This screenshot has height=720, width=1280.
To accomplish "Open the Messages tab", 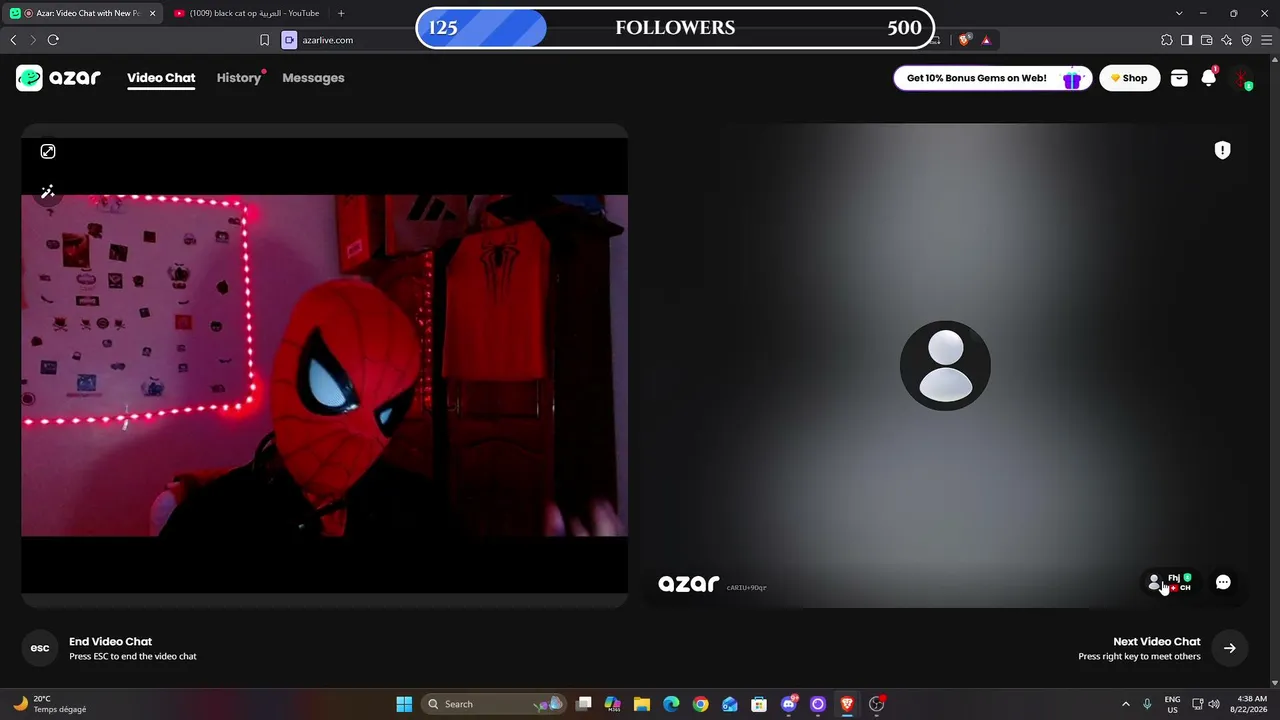I will pos(313,78).
